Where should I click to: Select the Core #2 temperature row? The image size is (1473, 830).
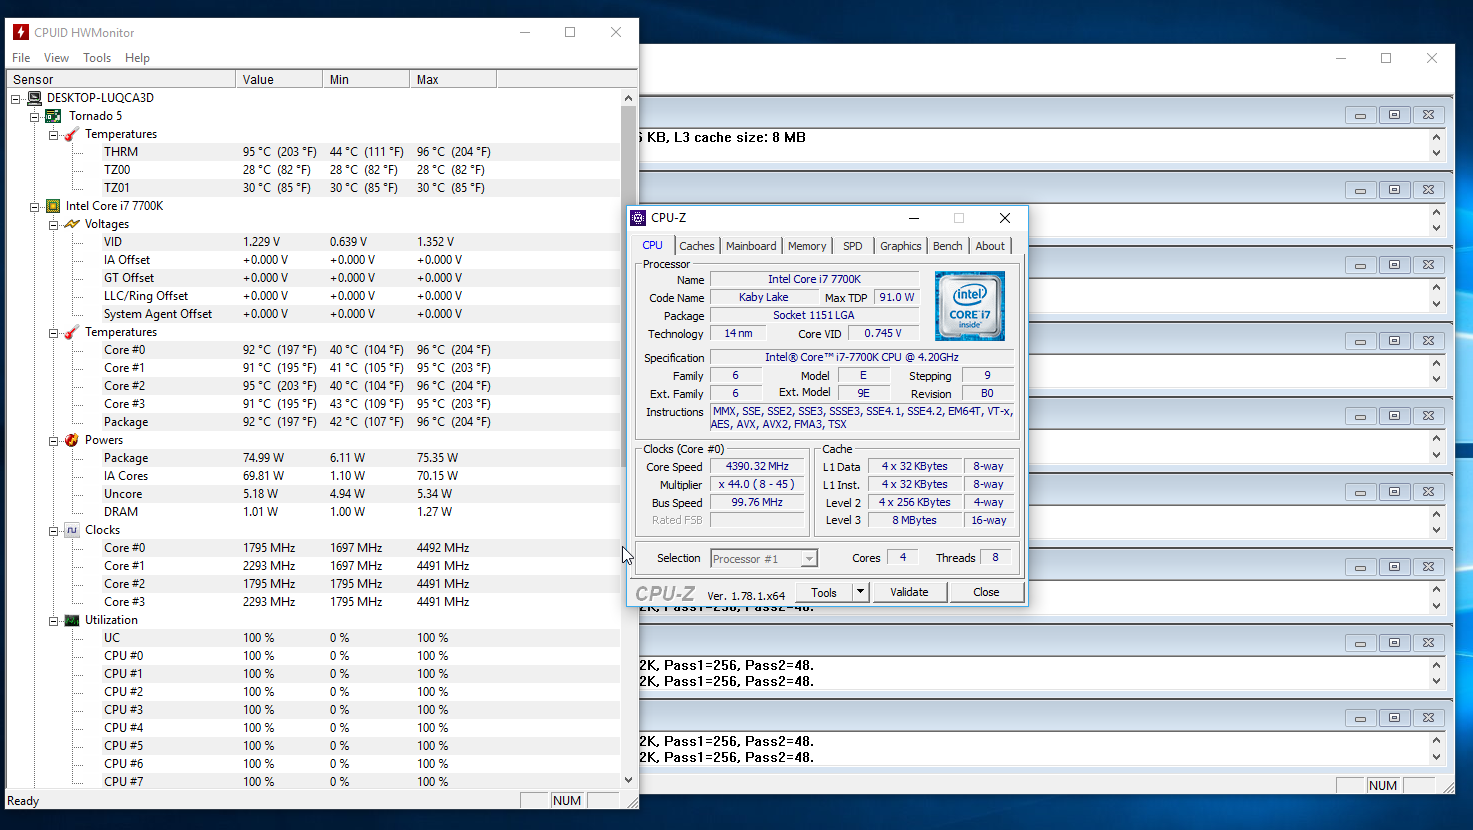313,386
